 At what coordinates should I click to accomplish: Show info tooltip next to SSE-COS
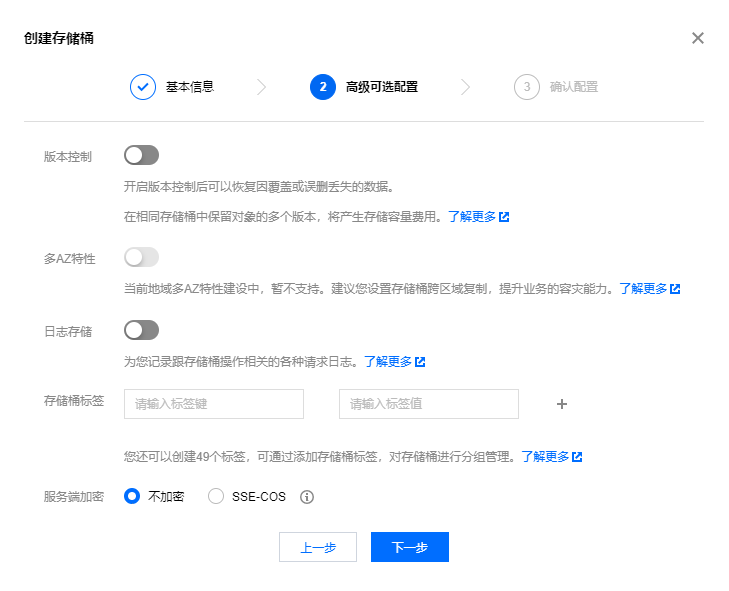point(307,497)
